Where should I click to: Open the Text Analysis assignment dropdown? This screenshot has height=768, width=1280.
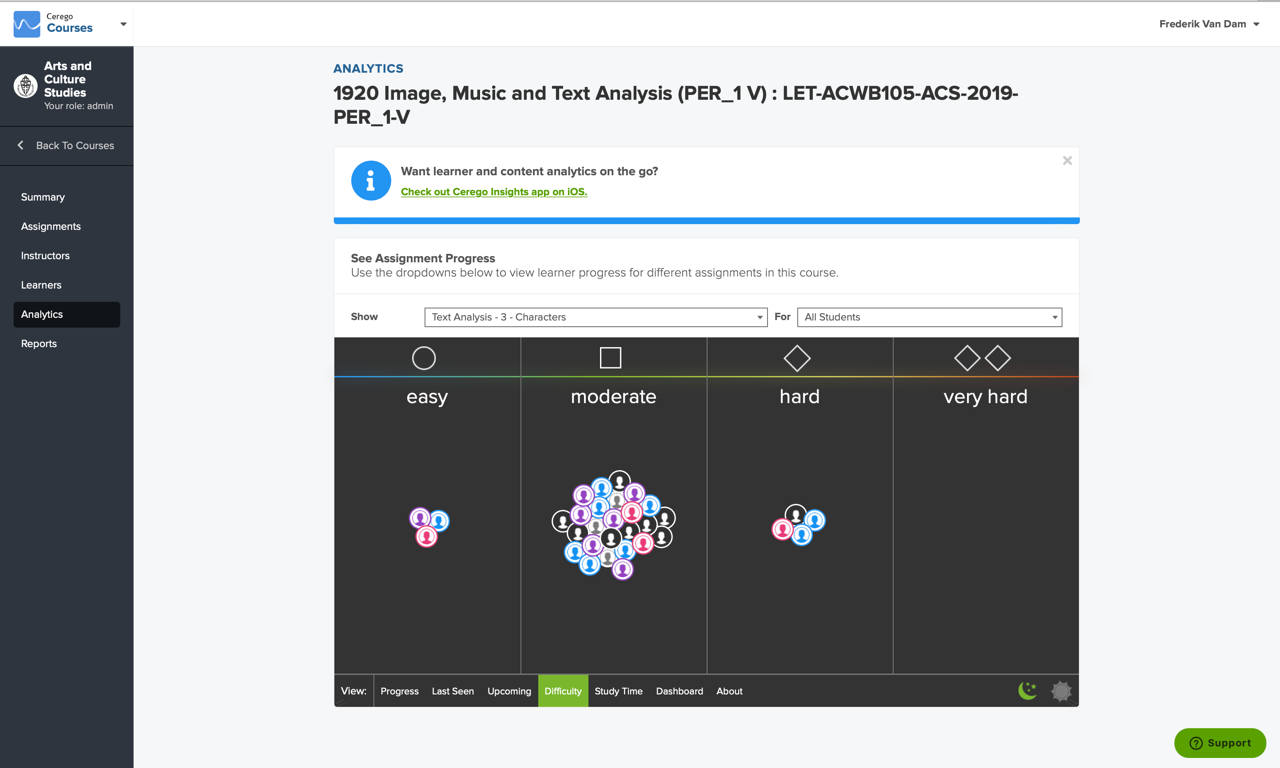595,317
